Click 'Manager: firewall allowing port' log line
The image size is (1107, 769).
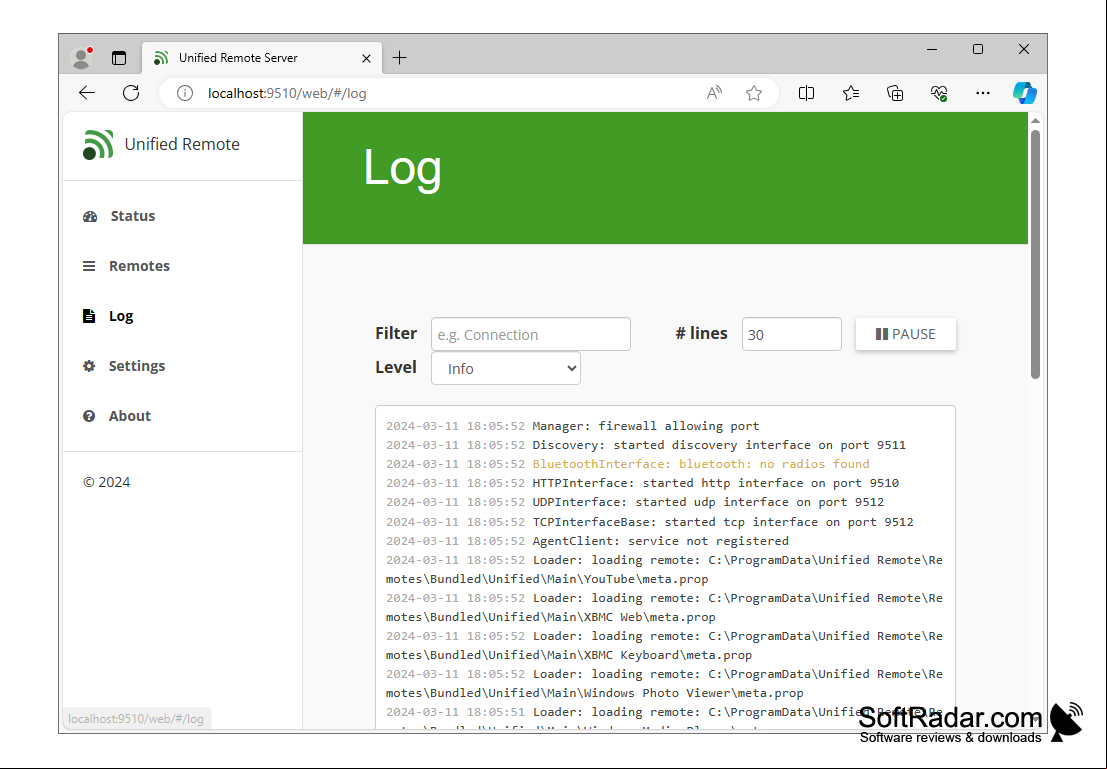[573, 426]
